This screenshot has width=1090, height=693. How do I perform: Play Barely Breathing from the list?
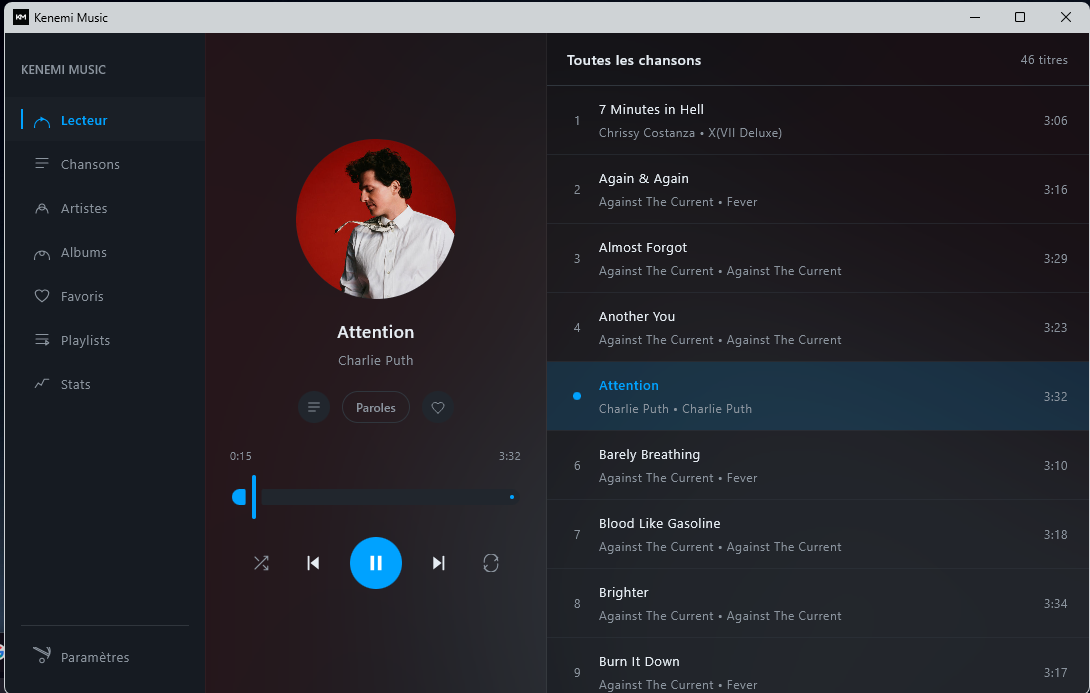coord(649,455)
